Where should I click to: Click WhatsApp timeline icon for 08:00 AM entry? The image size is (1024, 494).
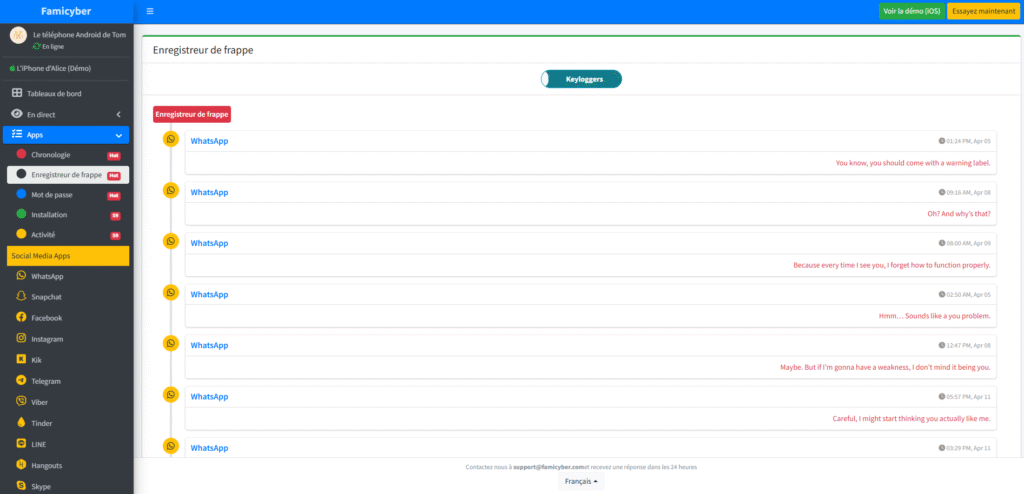[170, 241]
